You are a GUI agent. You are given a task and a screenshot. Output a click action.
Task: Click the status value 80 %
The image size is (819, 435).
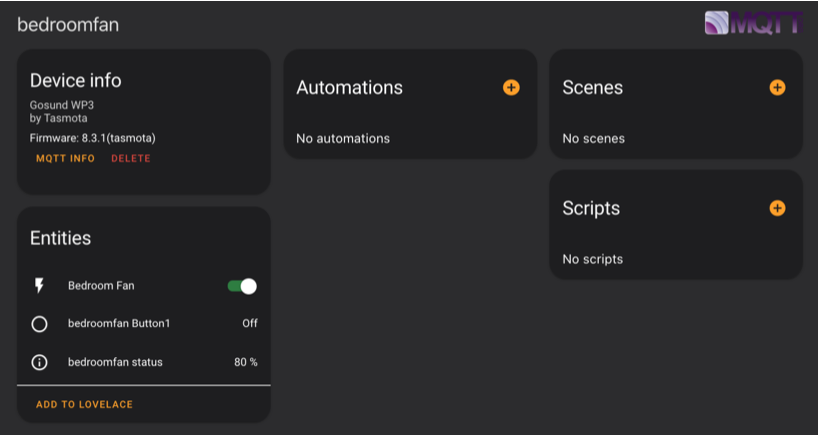tap(245, 362)
